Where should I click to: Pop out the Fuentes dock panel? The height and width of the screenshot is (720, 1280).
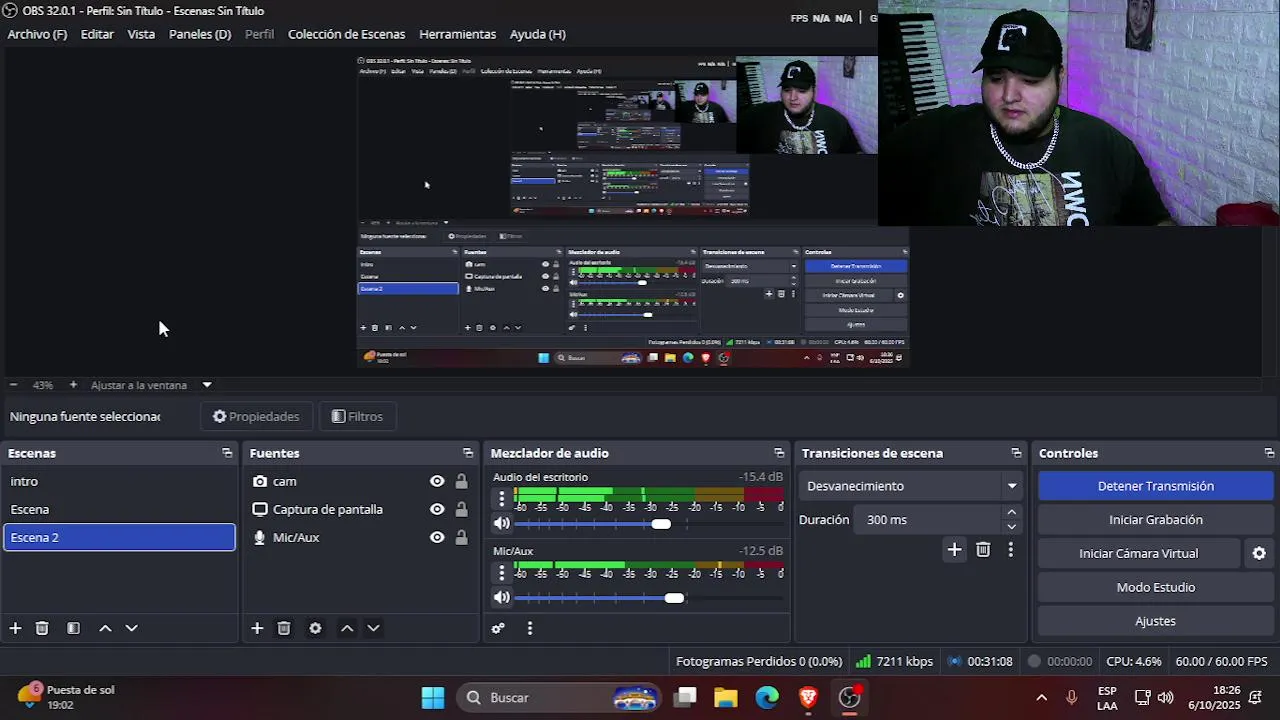tap(468, 453)
